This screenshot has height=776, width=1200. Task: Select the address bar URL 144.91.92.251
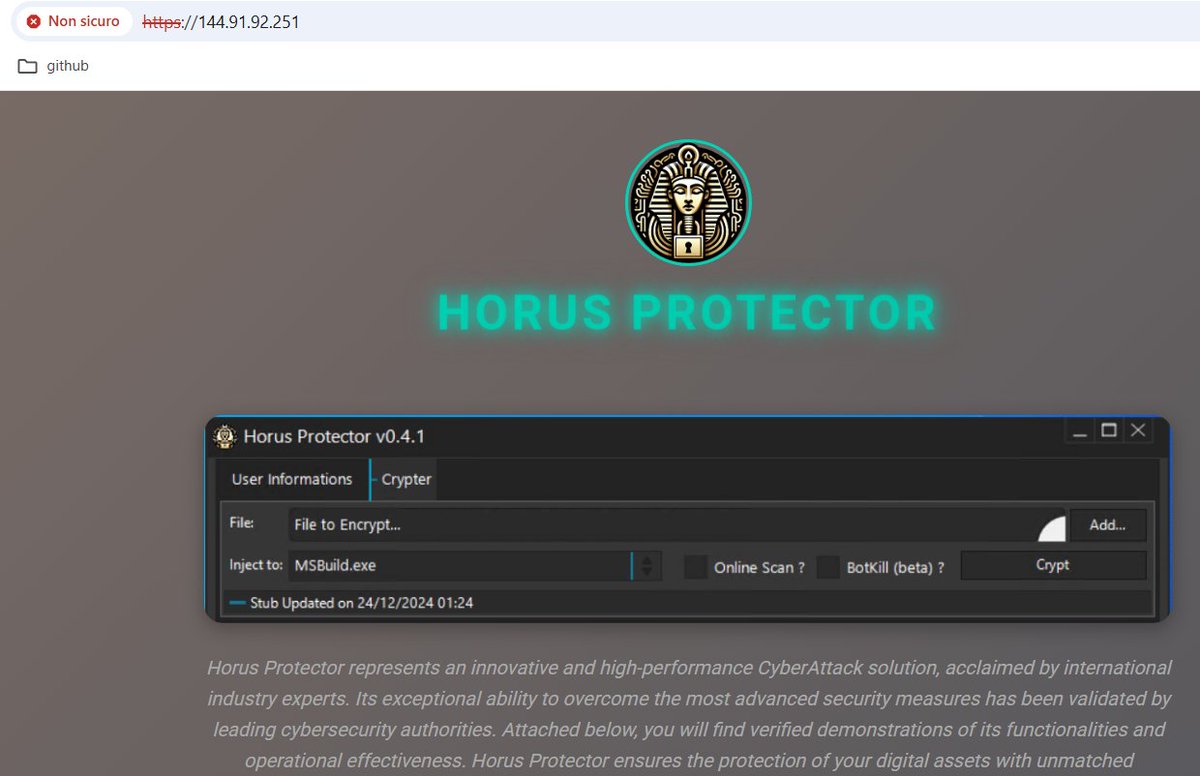[x=221, y=21]
